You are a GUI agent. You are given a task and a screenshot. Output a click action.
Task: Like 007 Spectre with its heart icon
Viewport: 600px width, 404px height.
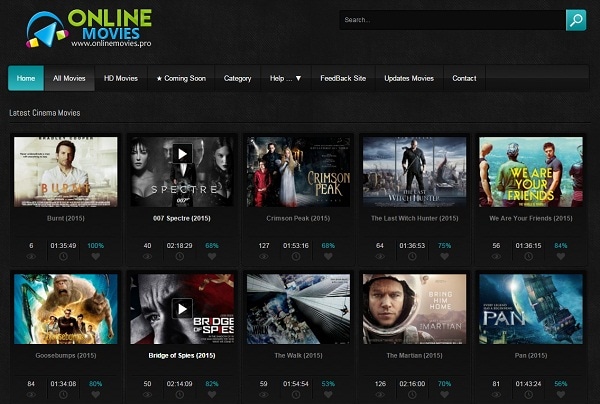212,257
